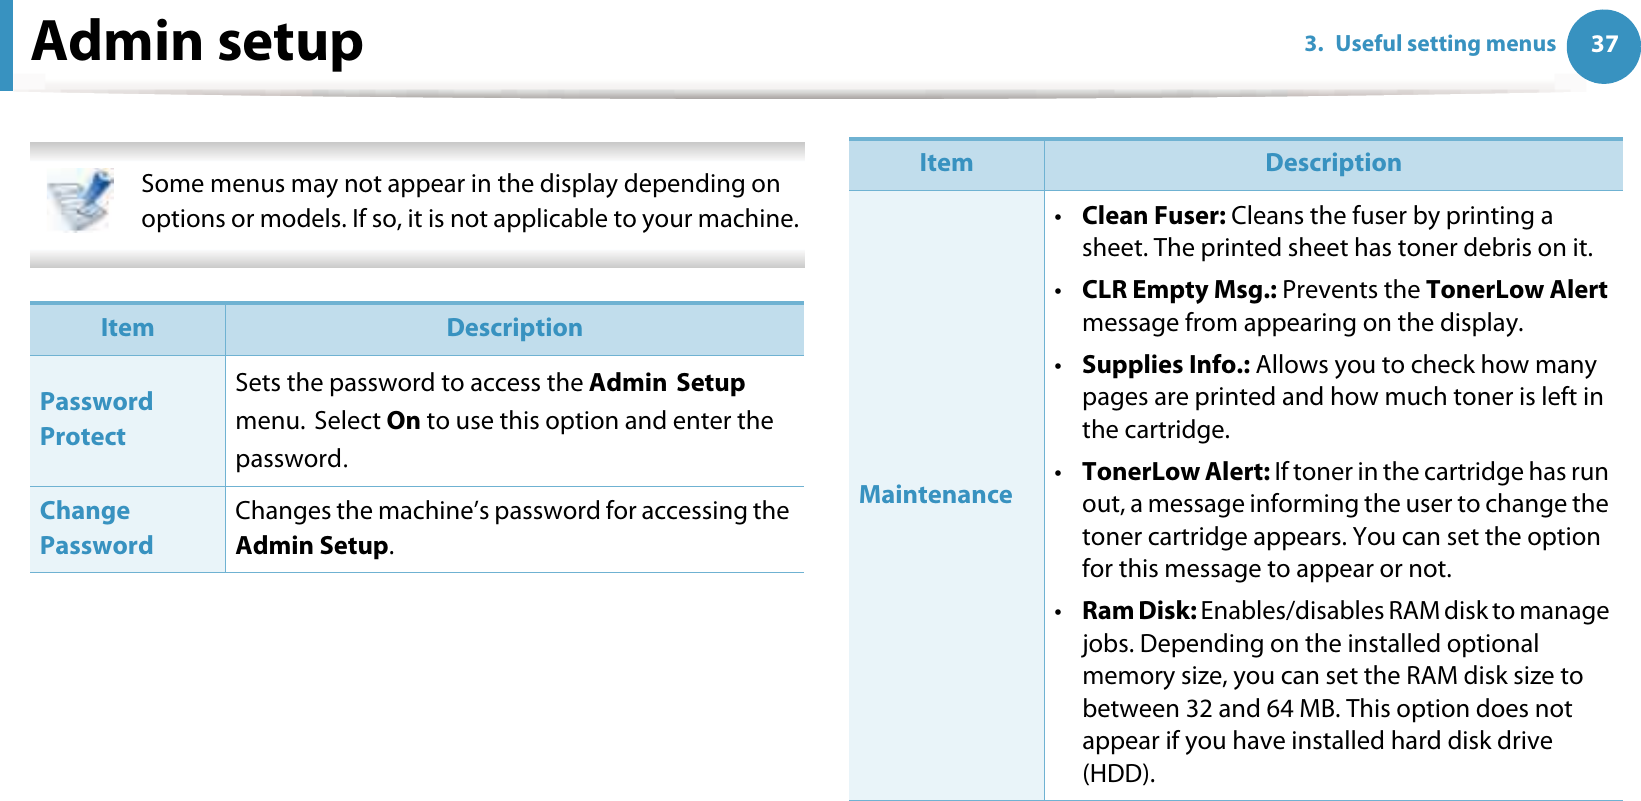
Task: Select the "Maintenance" item cell
Action: click(x=935, y=495)
